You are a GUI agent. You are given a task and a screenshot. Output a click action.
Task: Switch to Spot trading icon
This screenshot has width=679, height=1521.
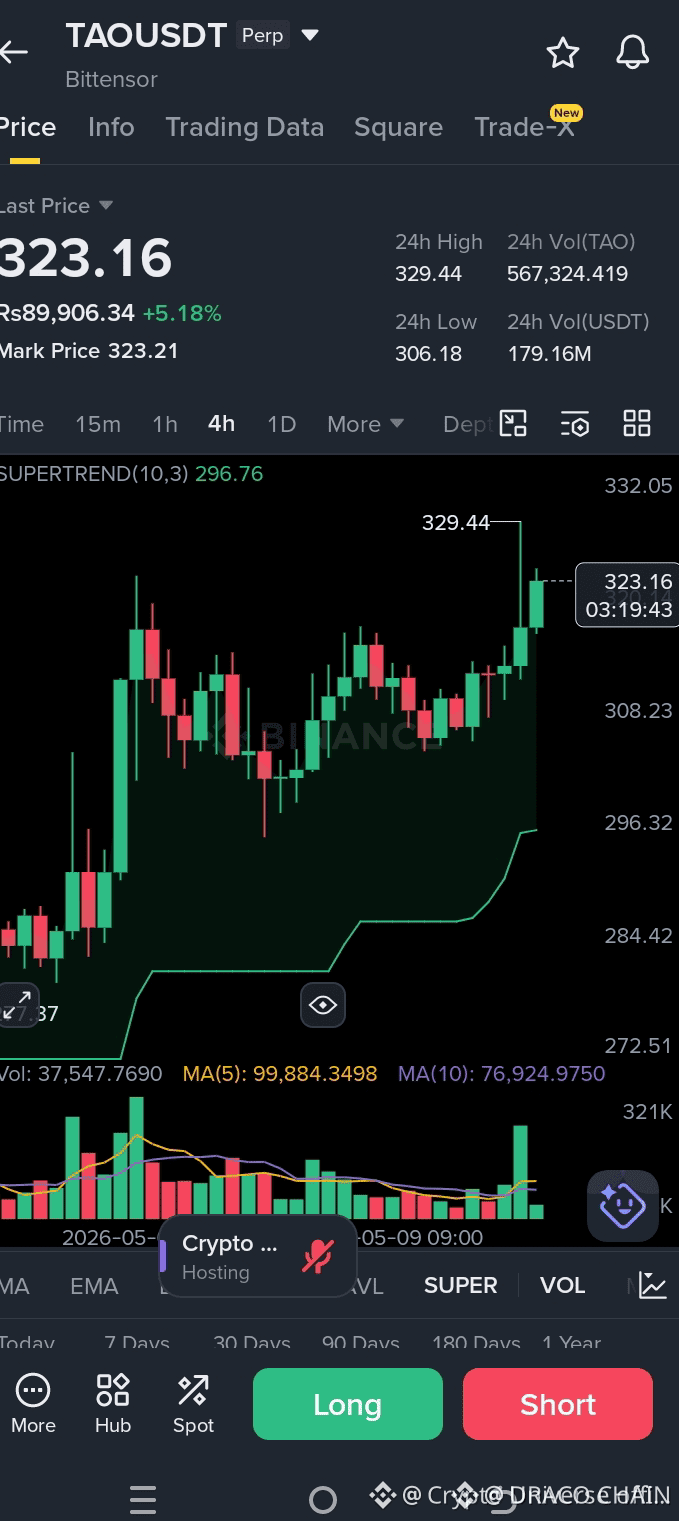click(193, 1404)
